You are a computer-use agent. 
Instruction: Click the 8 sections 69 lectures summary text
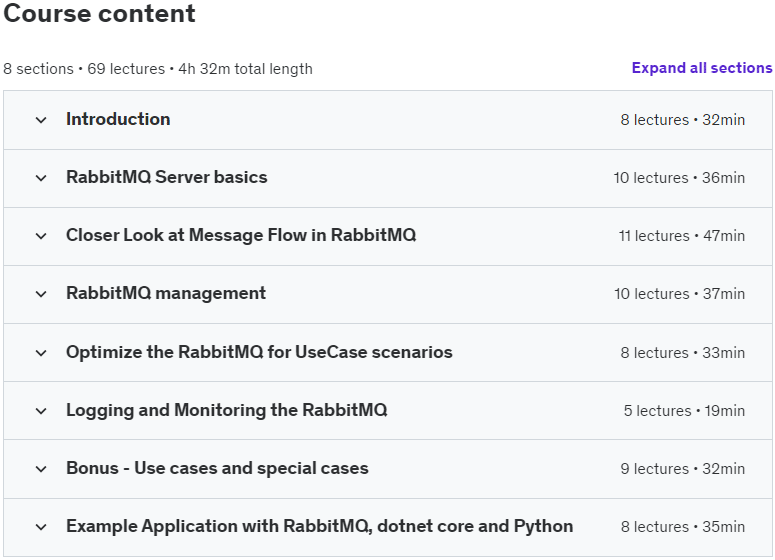(x=158, y=69)
